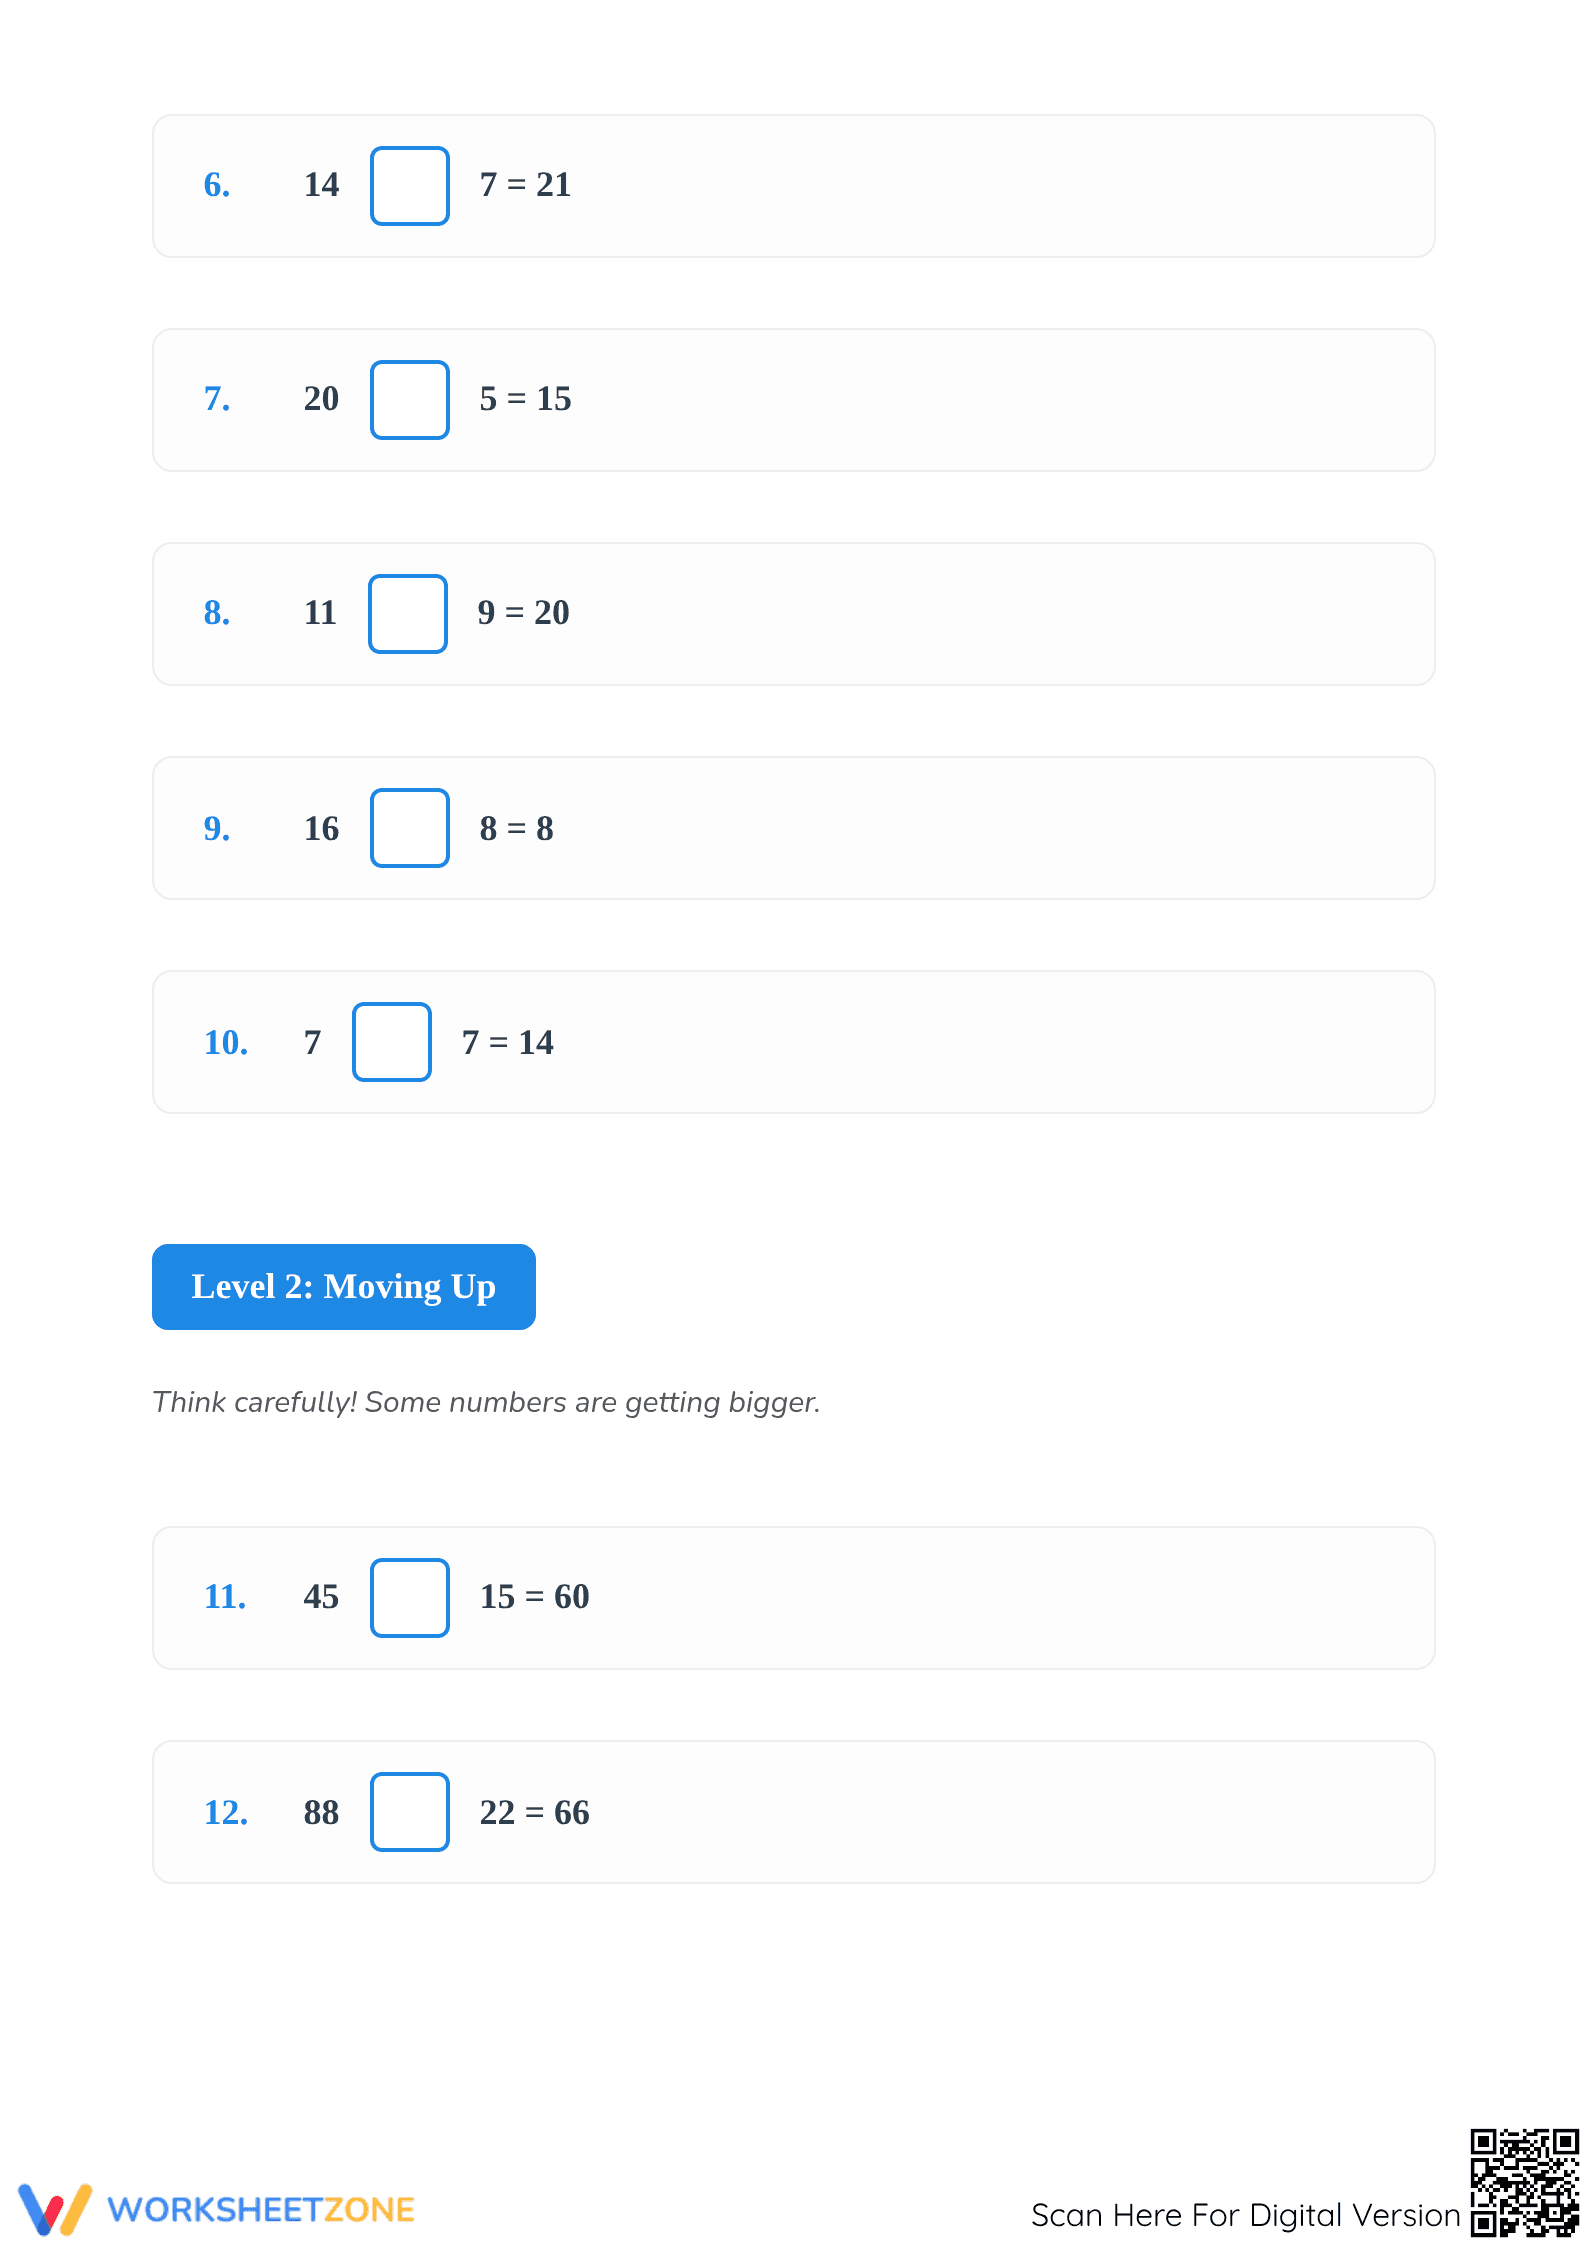
Task: Click the question number 6 label
Action: [217, 185]
